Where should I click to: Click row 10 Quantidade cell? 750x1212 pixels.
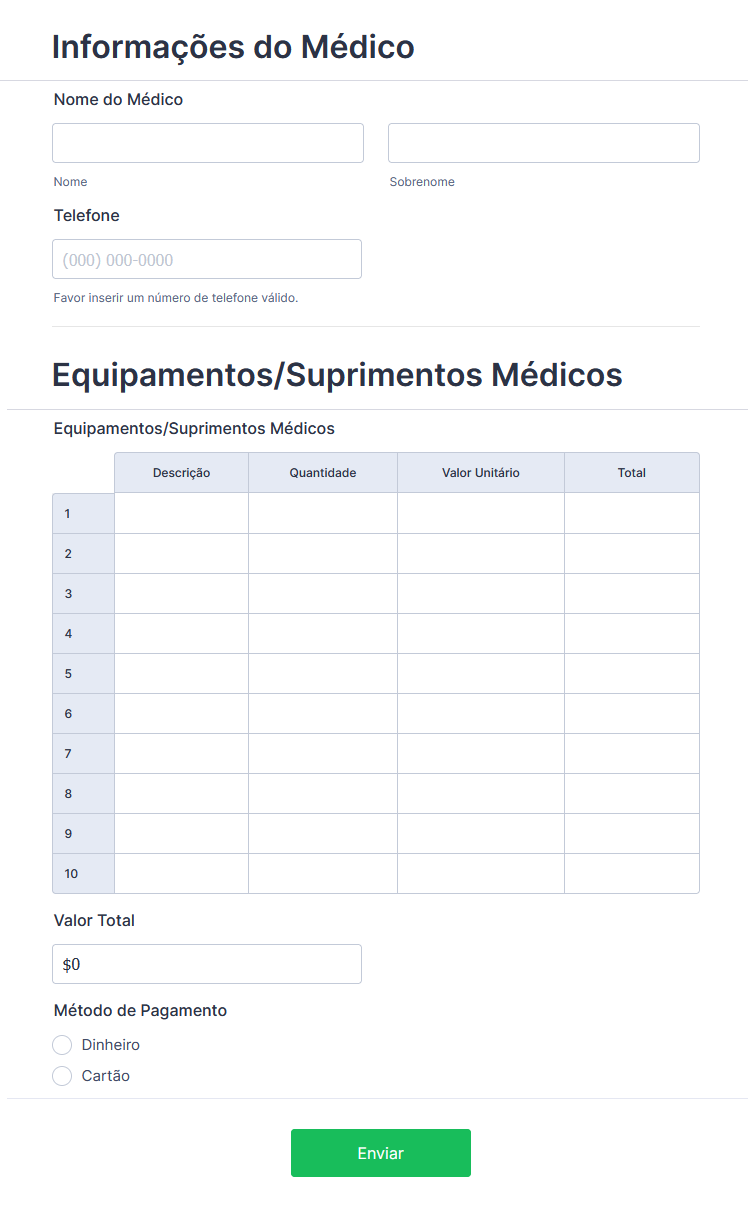click(x=322, y=873)
